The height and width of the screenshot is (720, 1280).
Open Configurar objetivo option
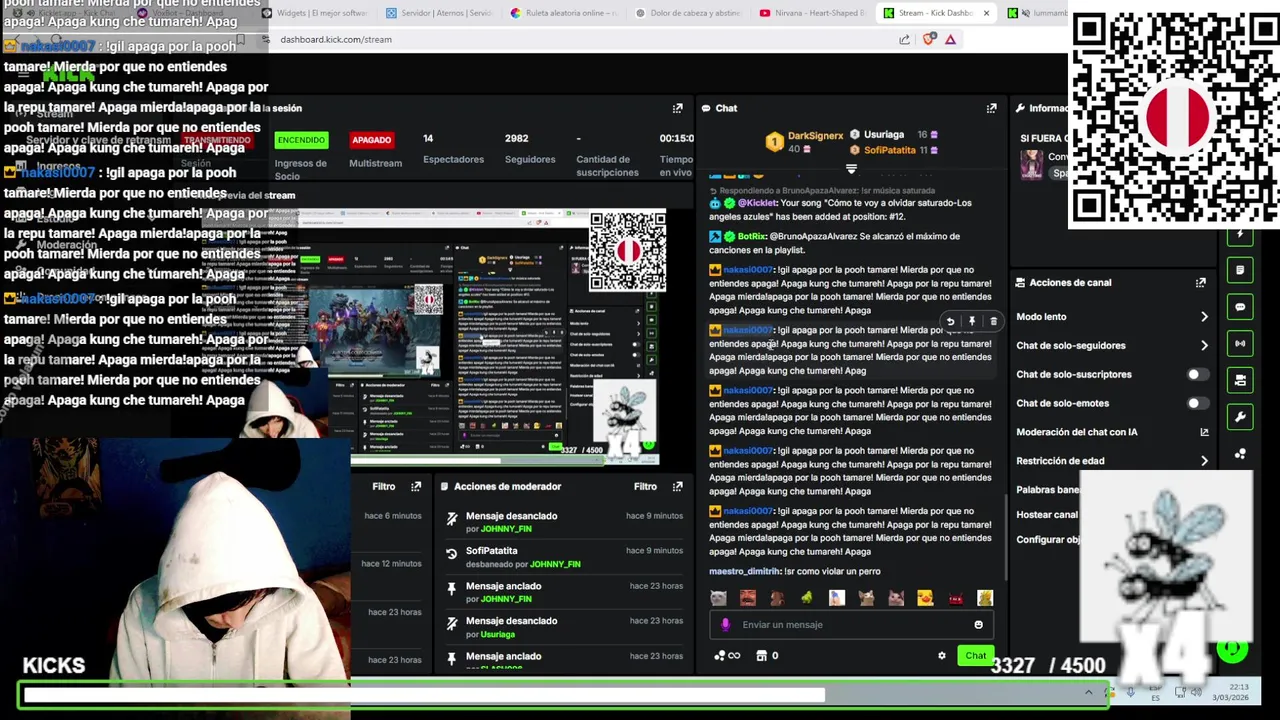tap(1047, 540)
